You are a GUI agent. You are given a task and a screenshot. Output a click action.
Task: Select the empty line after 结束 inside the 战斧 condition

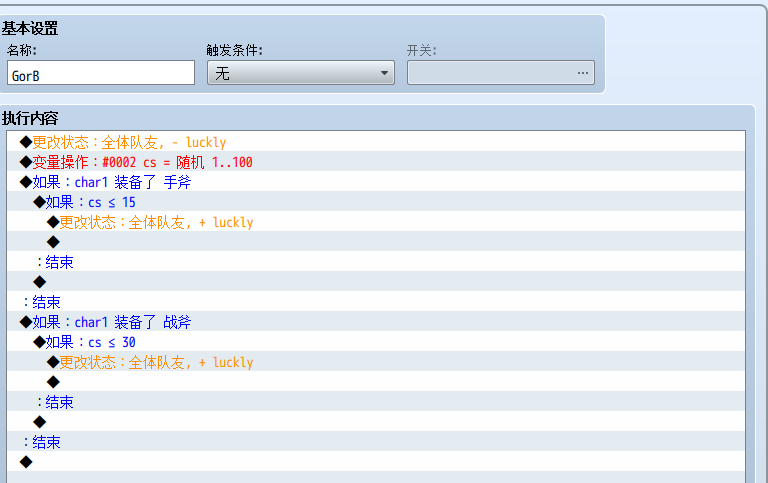pyautogui.click(x=376, y=422)
